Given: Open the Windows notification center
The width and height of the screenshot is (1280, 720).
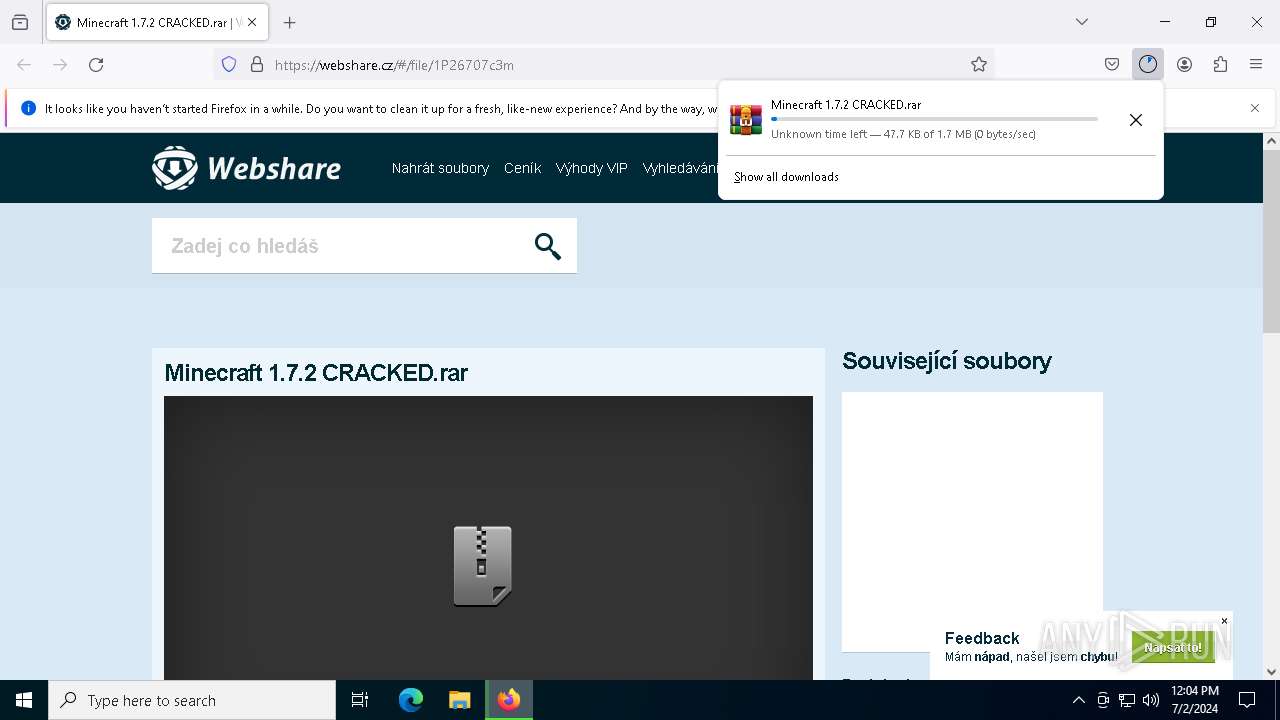Looking at the screenshot, I should click(1247, 700).
